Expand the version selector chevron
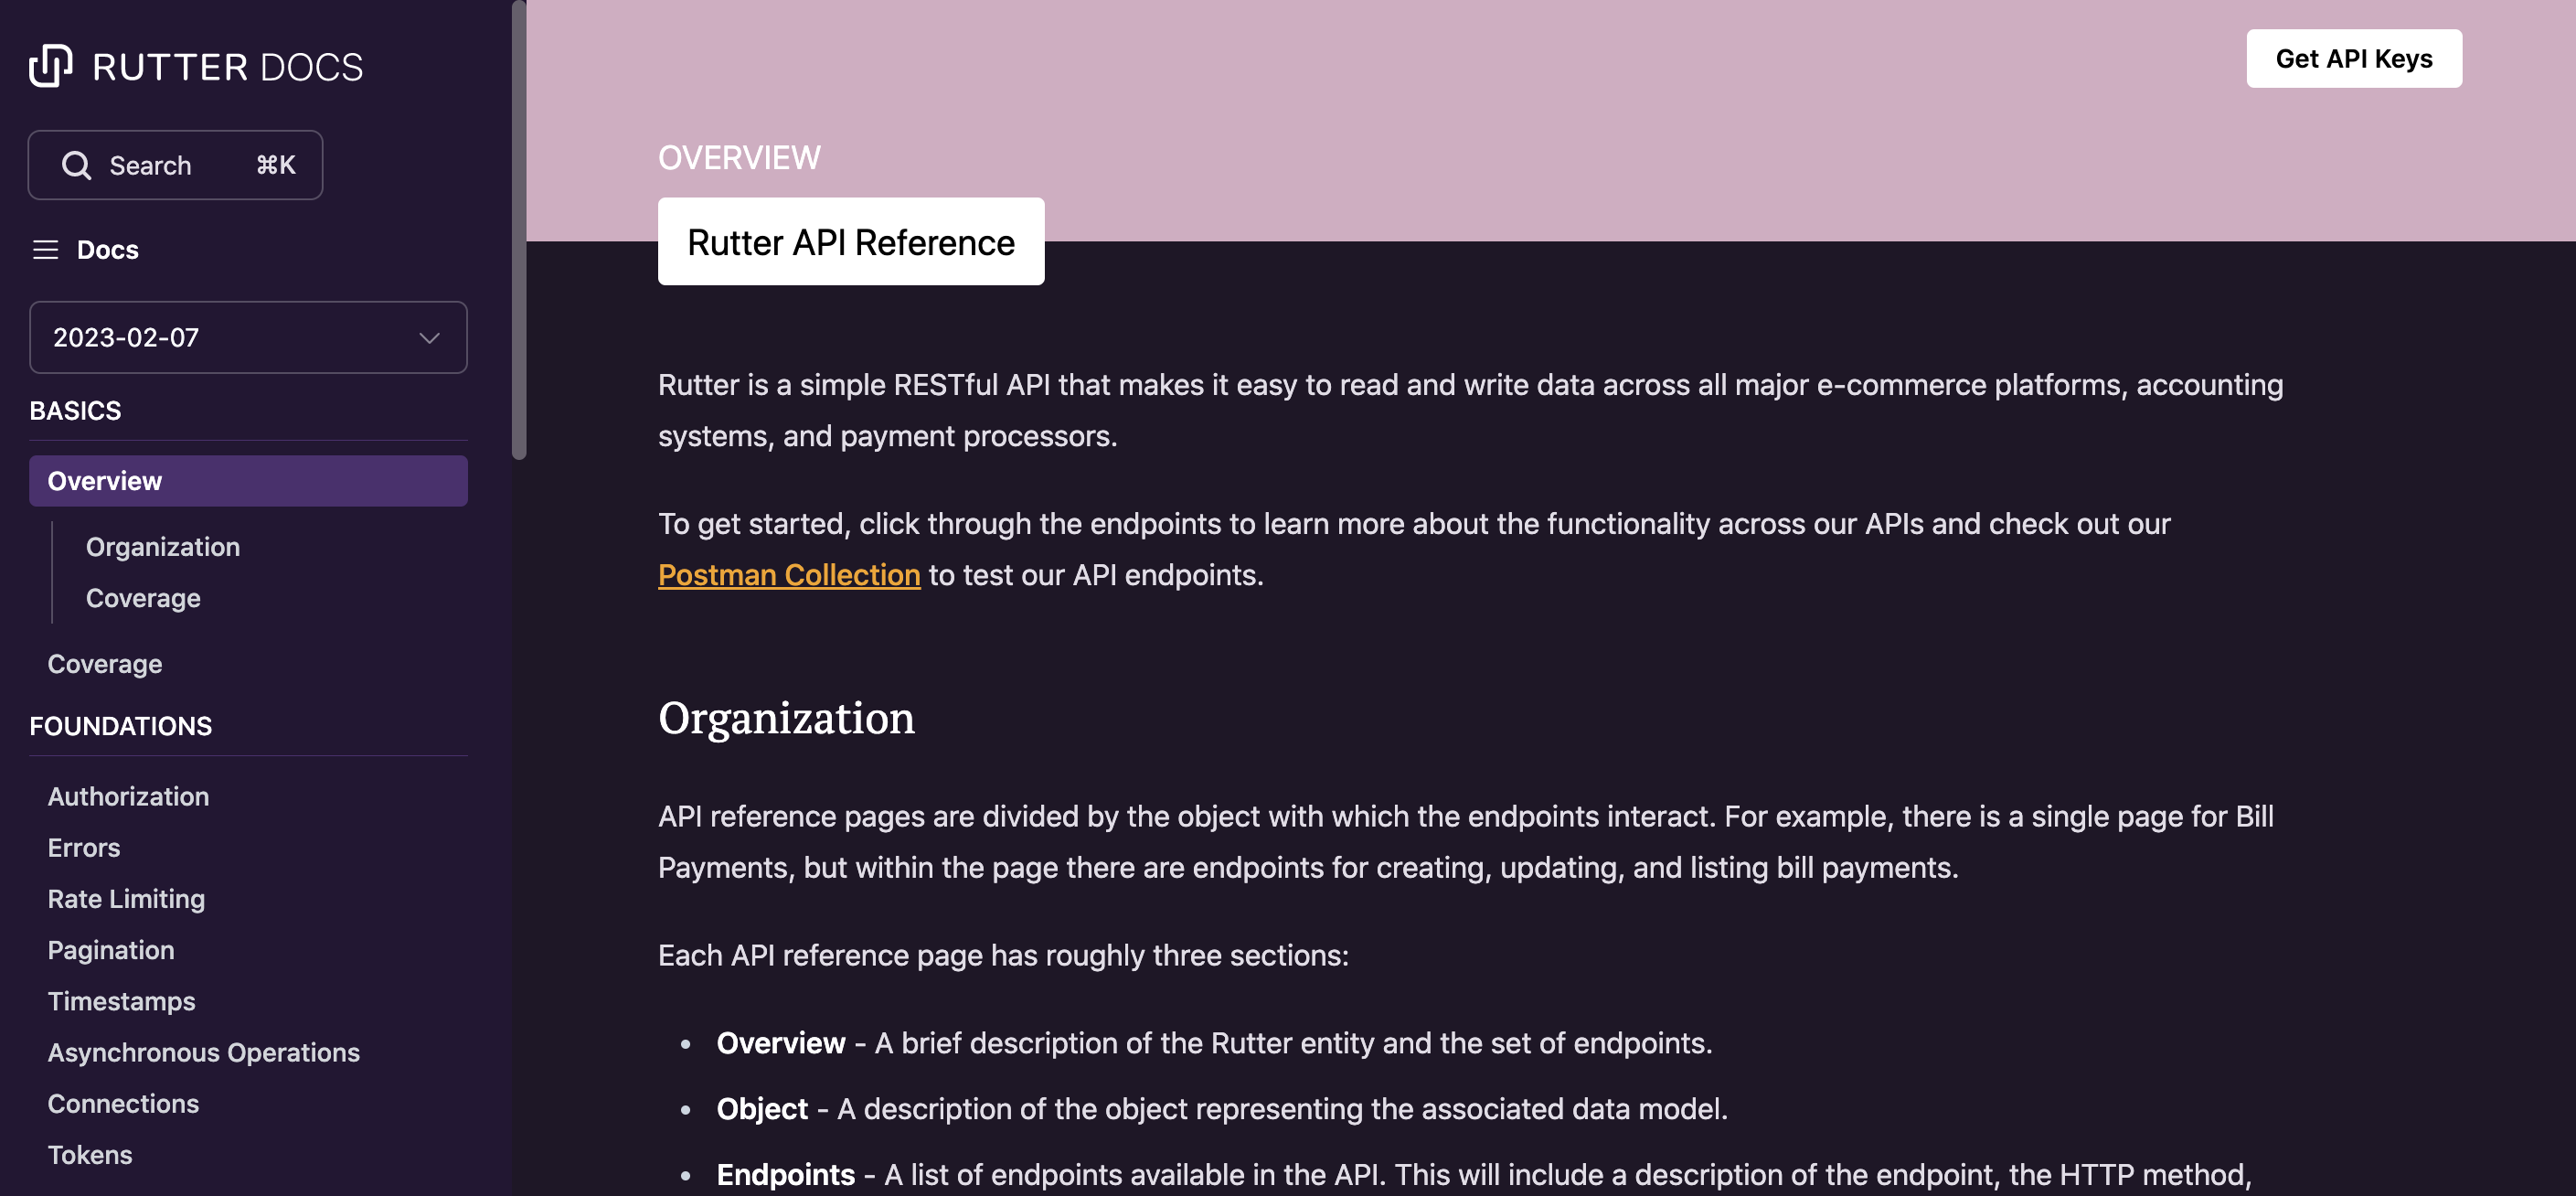The height and width of the screenshot is (1196, 2576). coord(429,338)
